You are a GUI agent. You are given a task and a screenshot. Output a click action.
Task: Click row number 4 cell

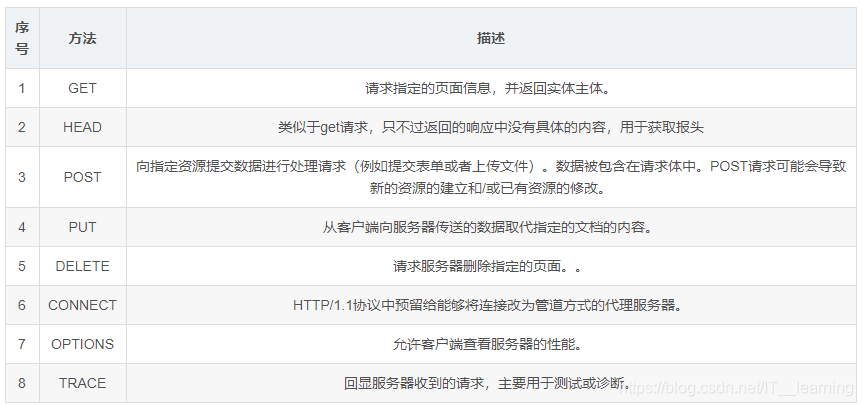[x=22, y=227]
